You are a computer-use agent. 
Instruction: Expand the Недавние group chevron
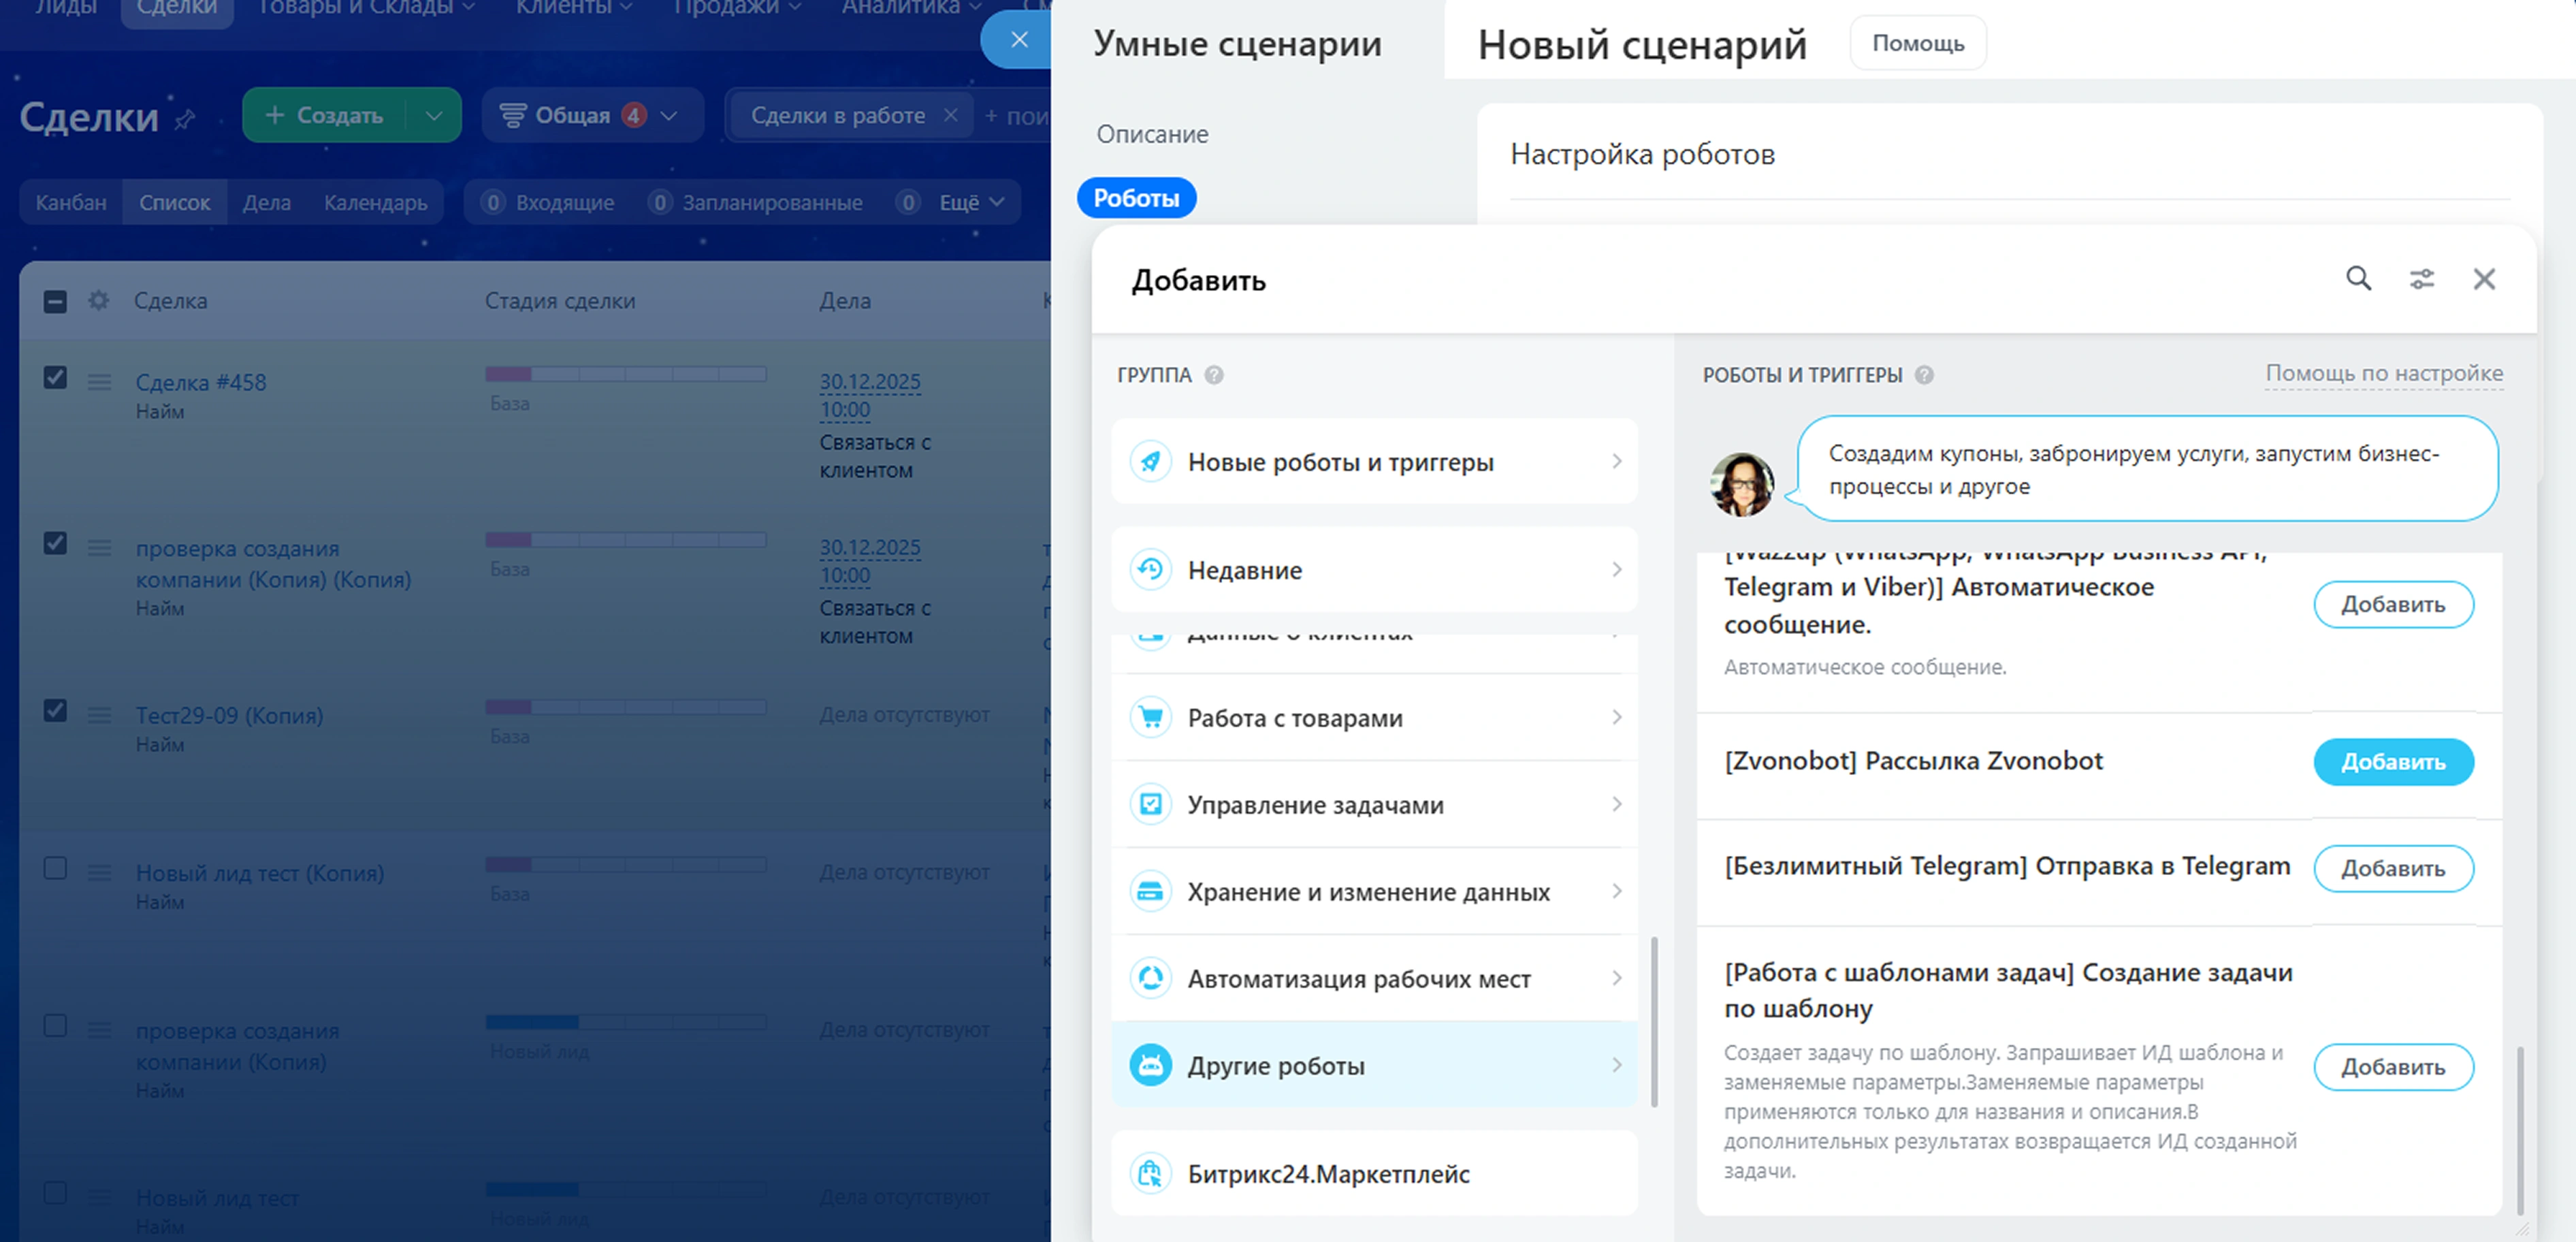click(1616, 569)
